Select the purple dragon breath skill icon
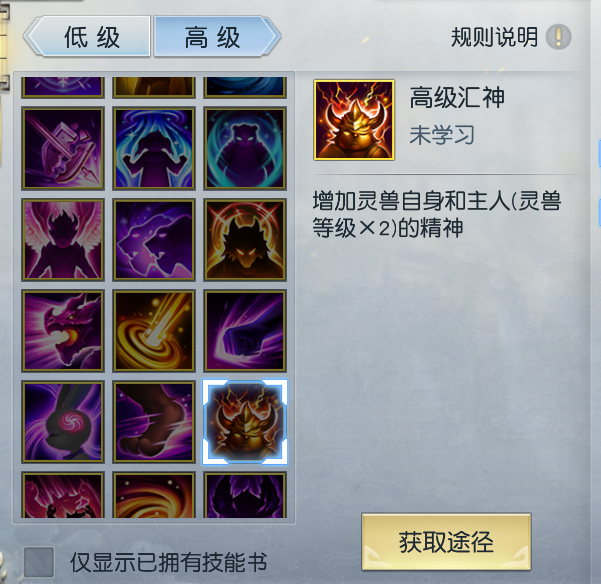This screenshot has height=584, width=601. coord(63,331)
